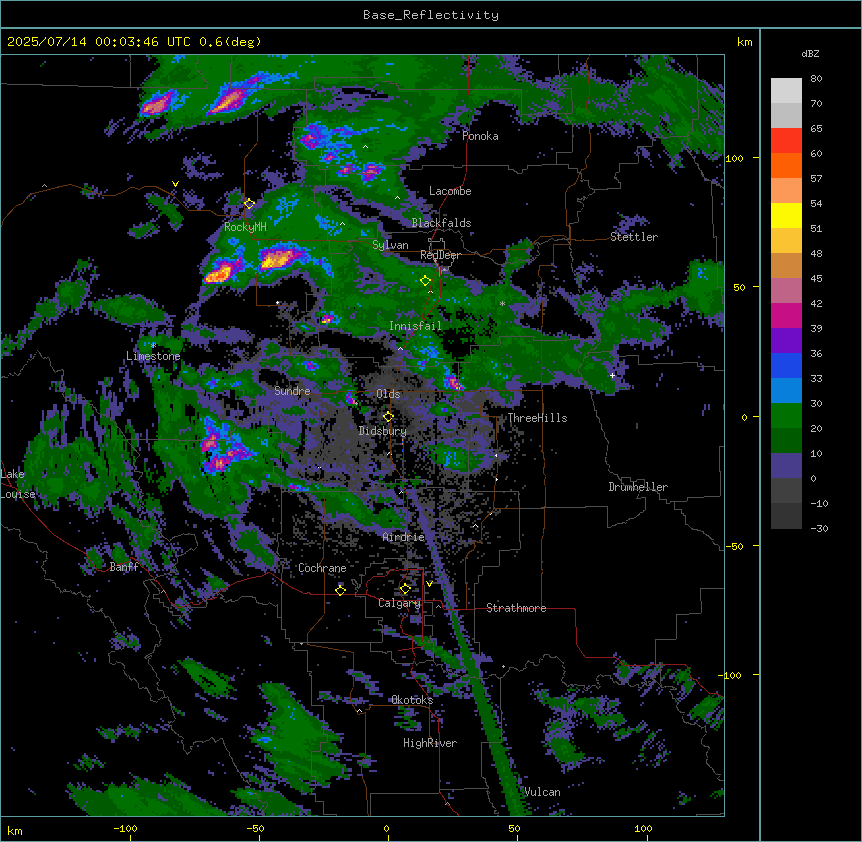
Task: Pick the 70–80 dBZ light gray swatch
Action: click(x=786, y=91)
